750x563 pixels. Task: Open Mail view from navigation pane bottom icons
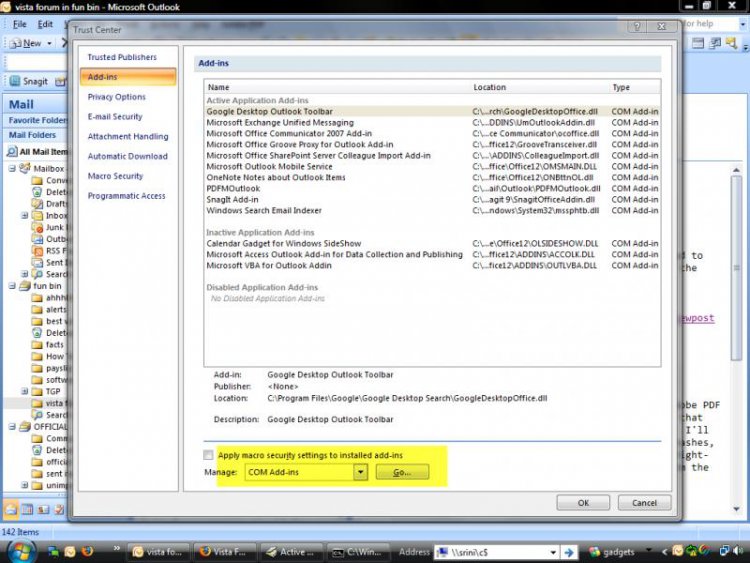[11, 509]
